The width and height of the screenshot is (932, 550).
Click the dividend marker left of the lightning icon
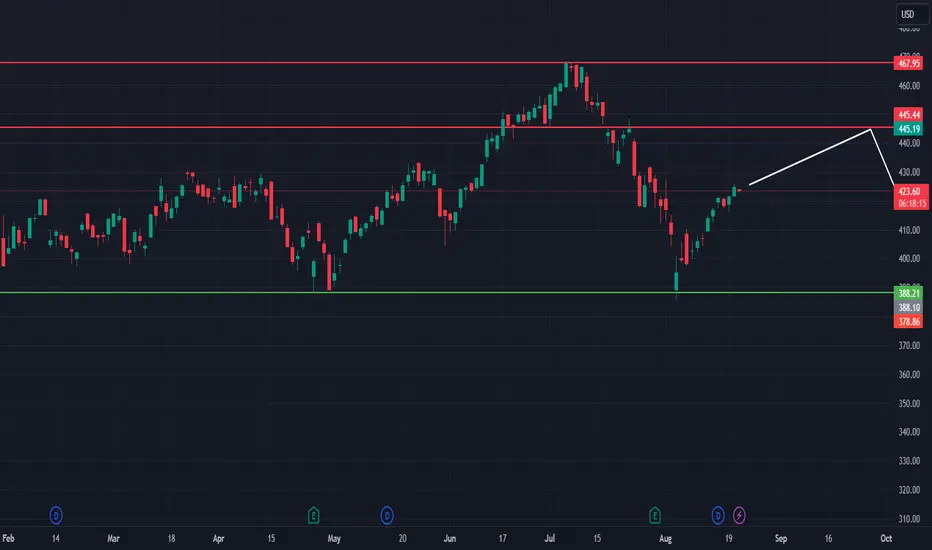[718, 515]
